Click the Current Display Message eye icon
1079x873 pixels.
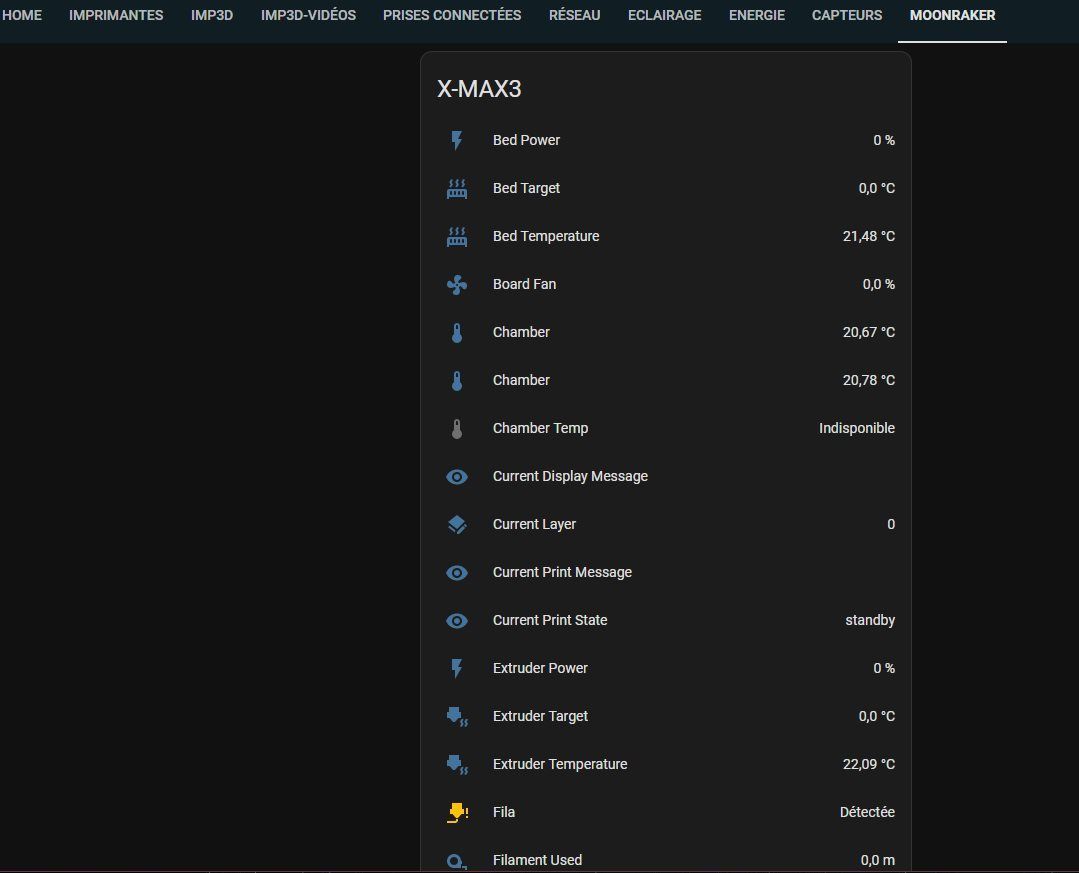point(457,477)
